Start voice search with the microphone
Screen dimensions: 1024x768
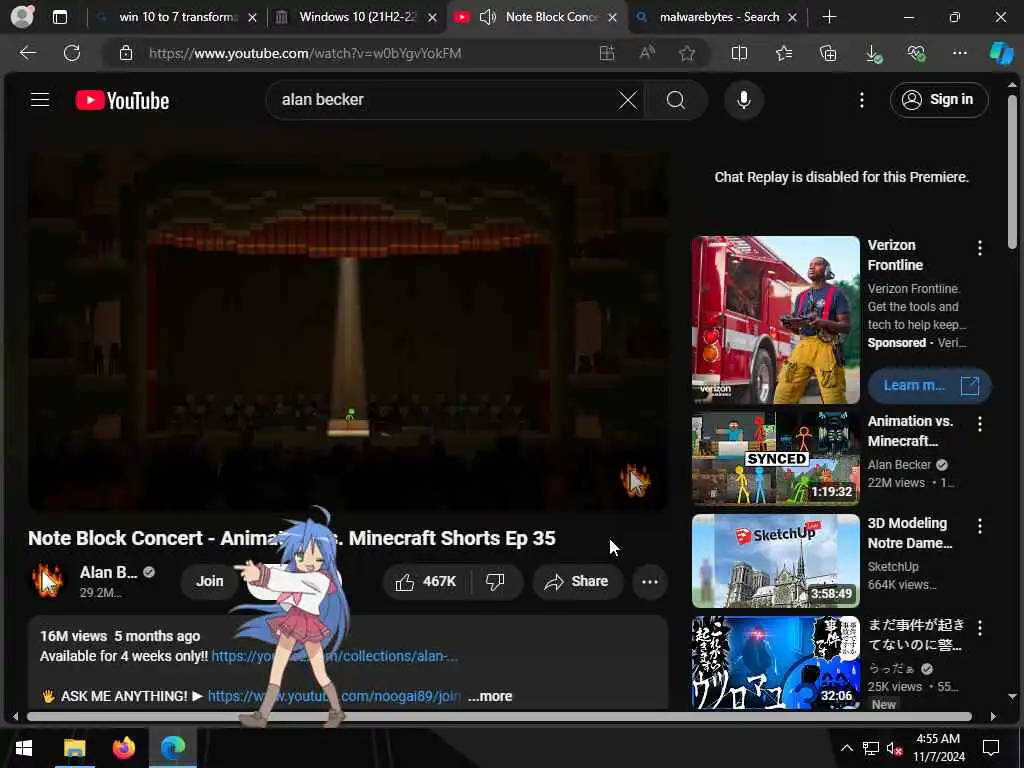(x=743, y=100)
